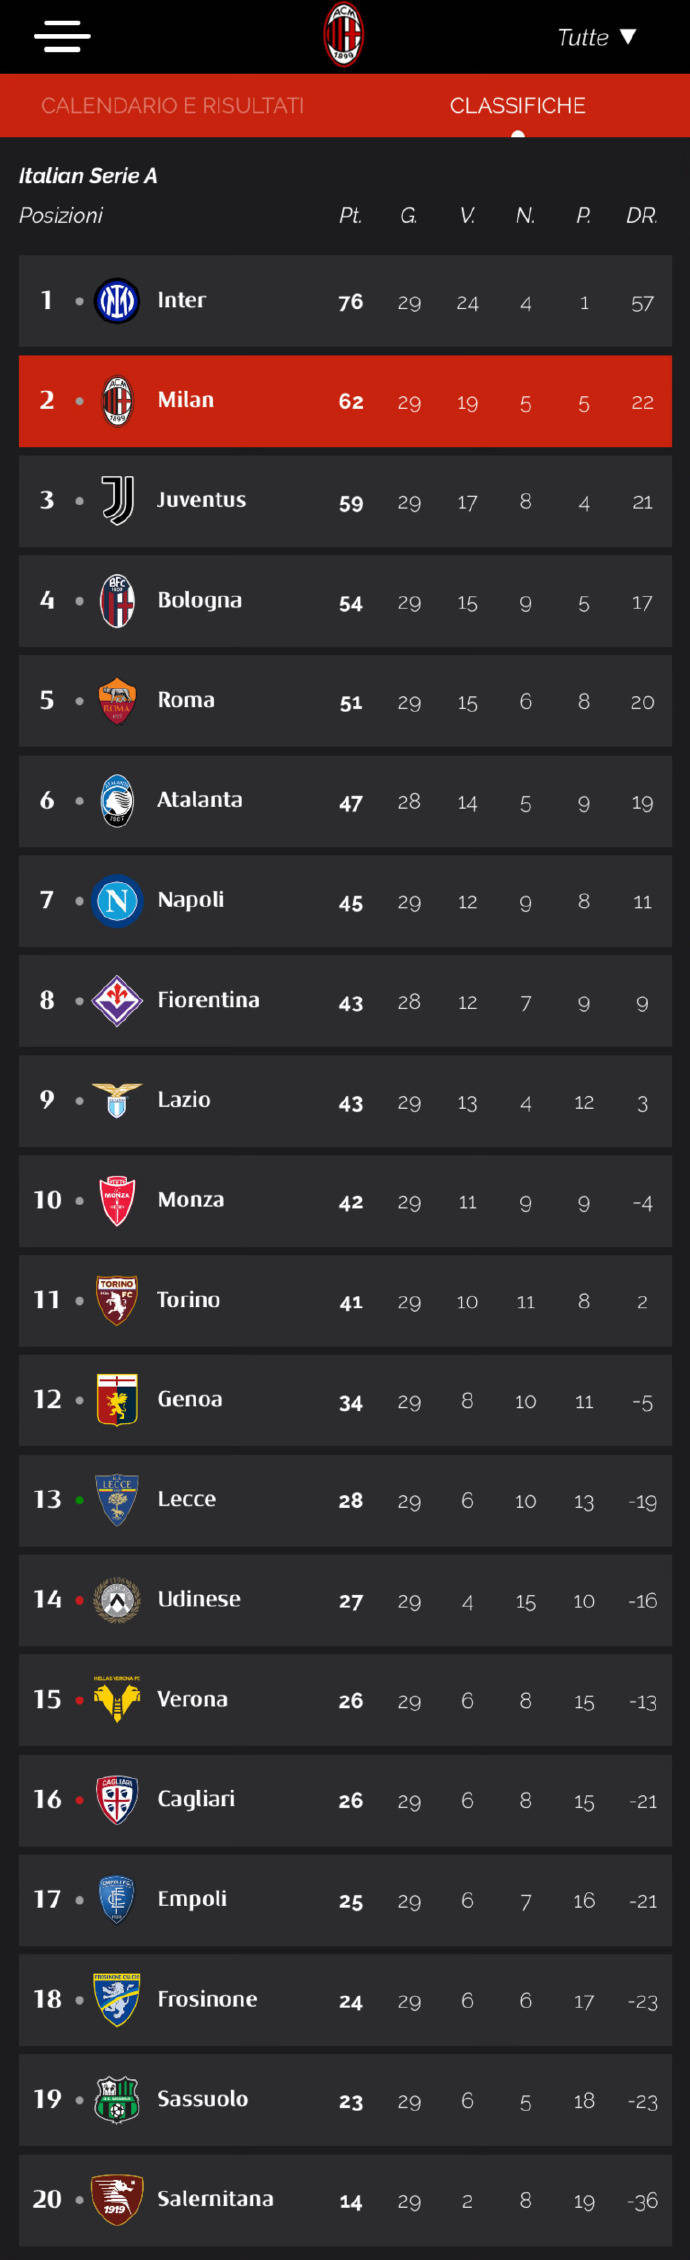Click the DR. column header

pos(641,216)
